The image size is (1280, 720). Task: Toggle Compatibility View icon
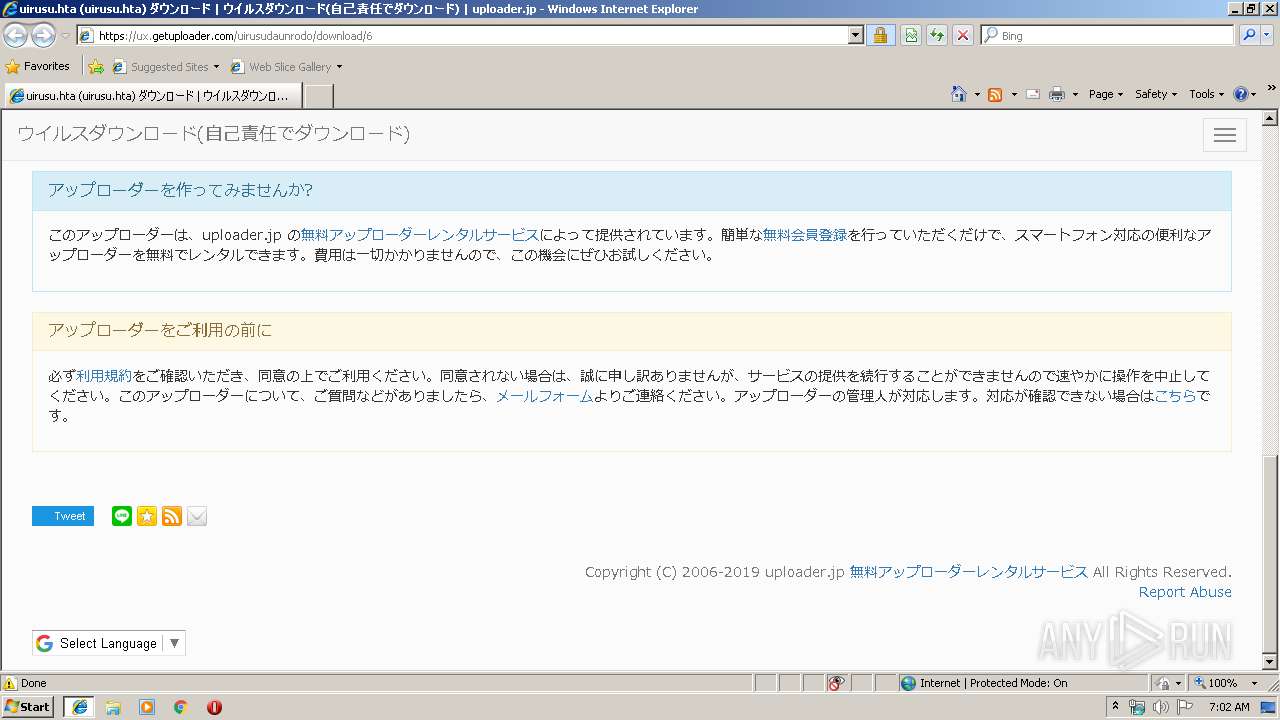tap(911, 36)
